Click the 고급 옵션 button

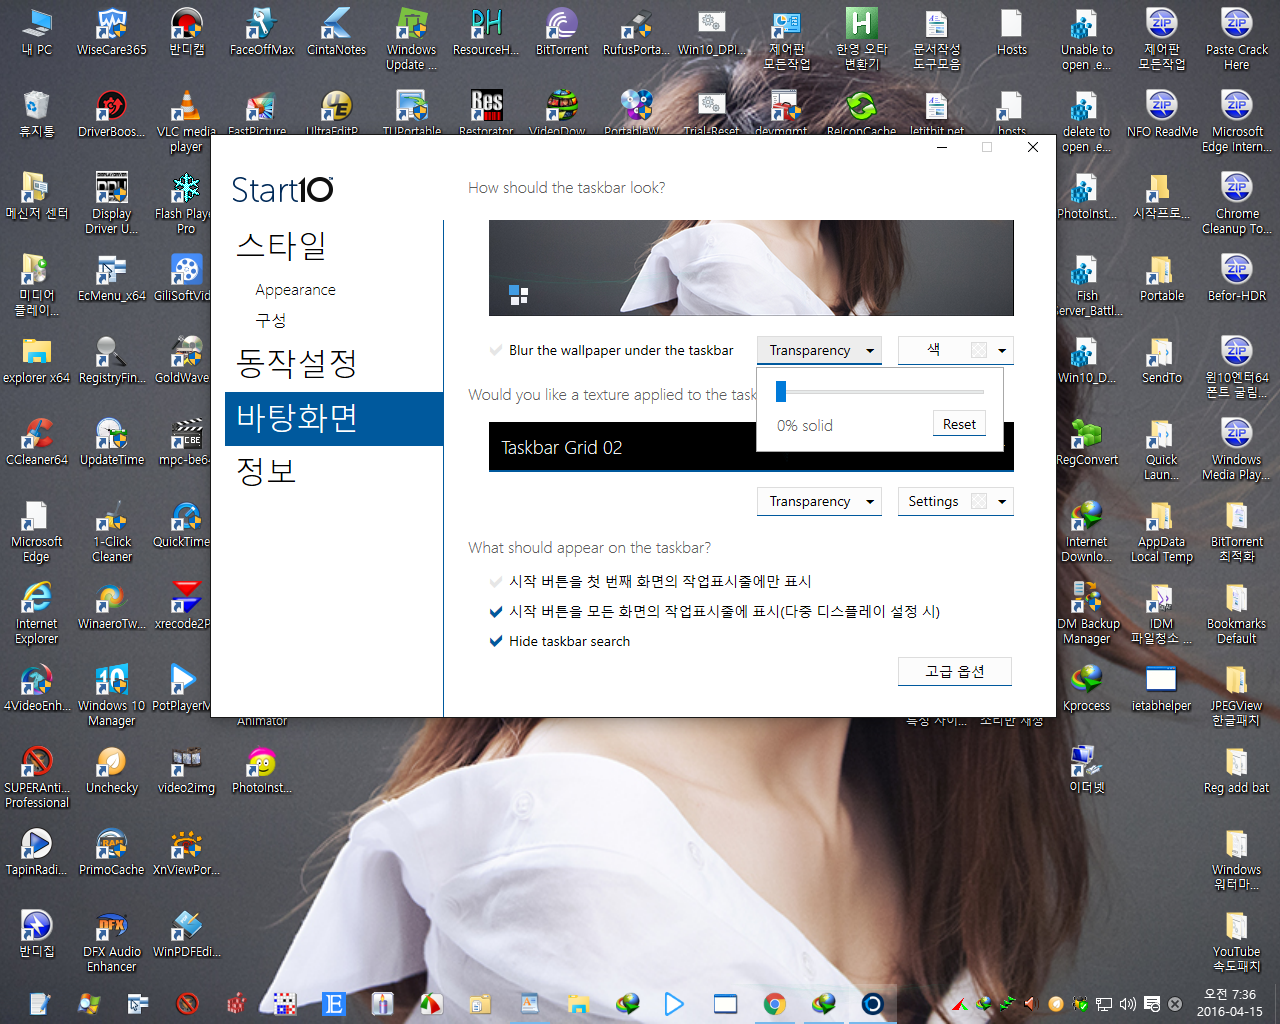coord(954,671)
